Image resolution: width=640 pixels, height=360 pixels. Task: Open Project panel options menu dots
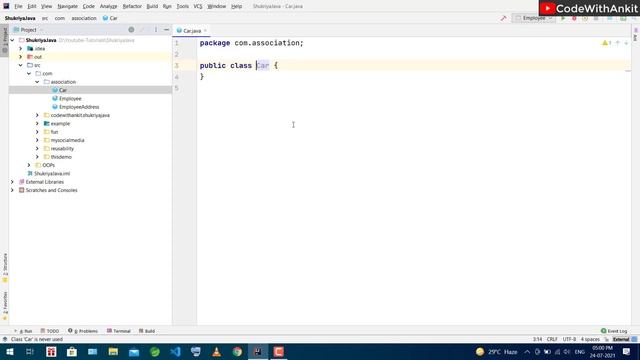(156, 30)
